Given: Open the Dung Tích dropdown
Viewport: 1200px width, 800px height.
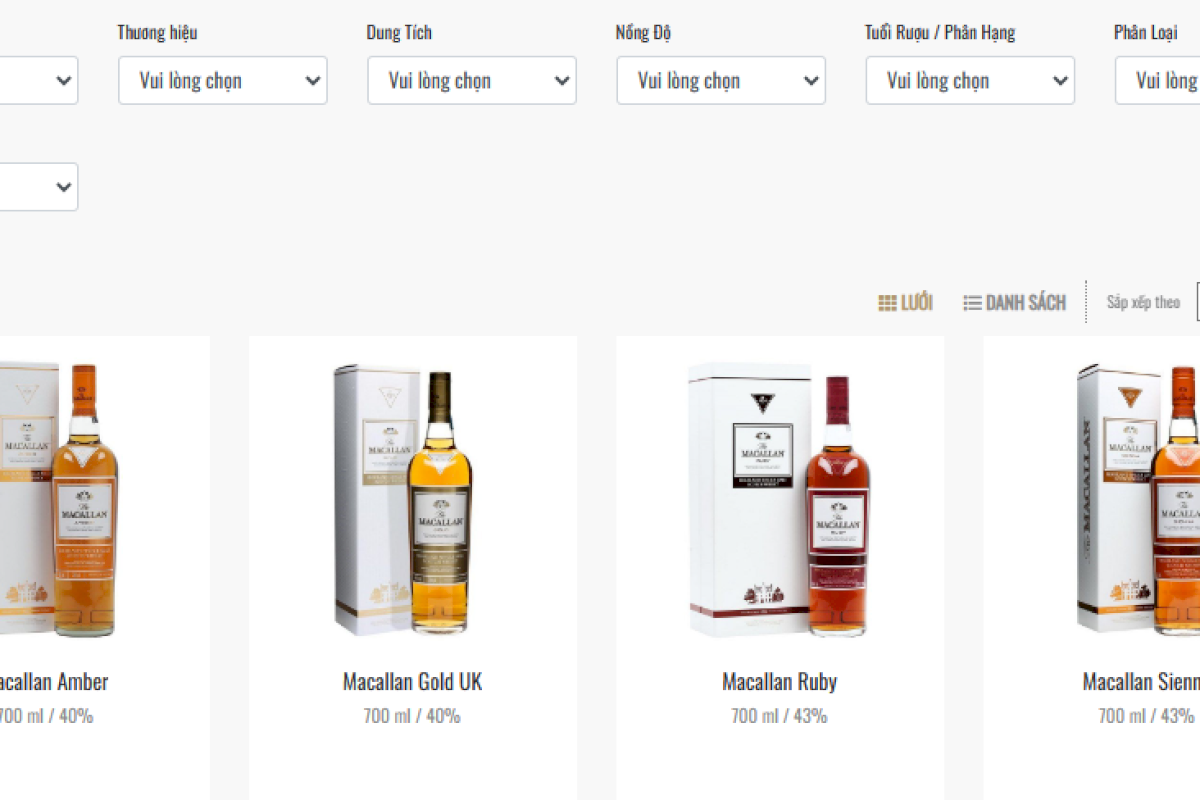Looking at the screenshot, I should (x=472, y=80).
